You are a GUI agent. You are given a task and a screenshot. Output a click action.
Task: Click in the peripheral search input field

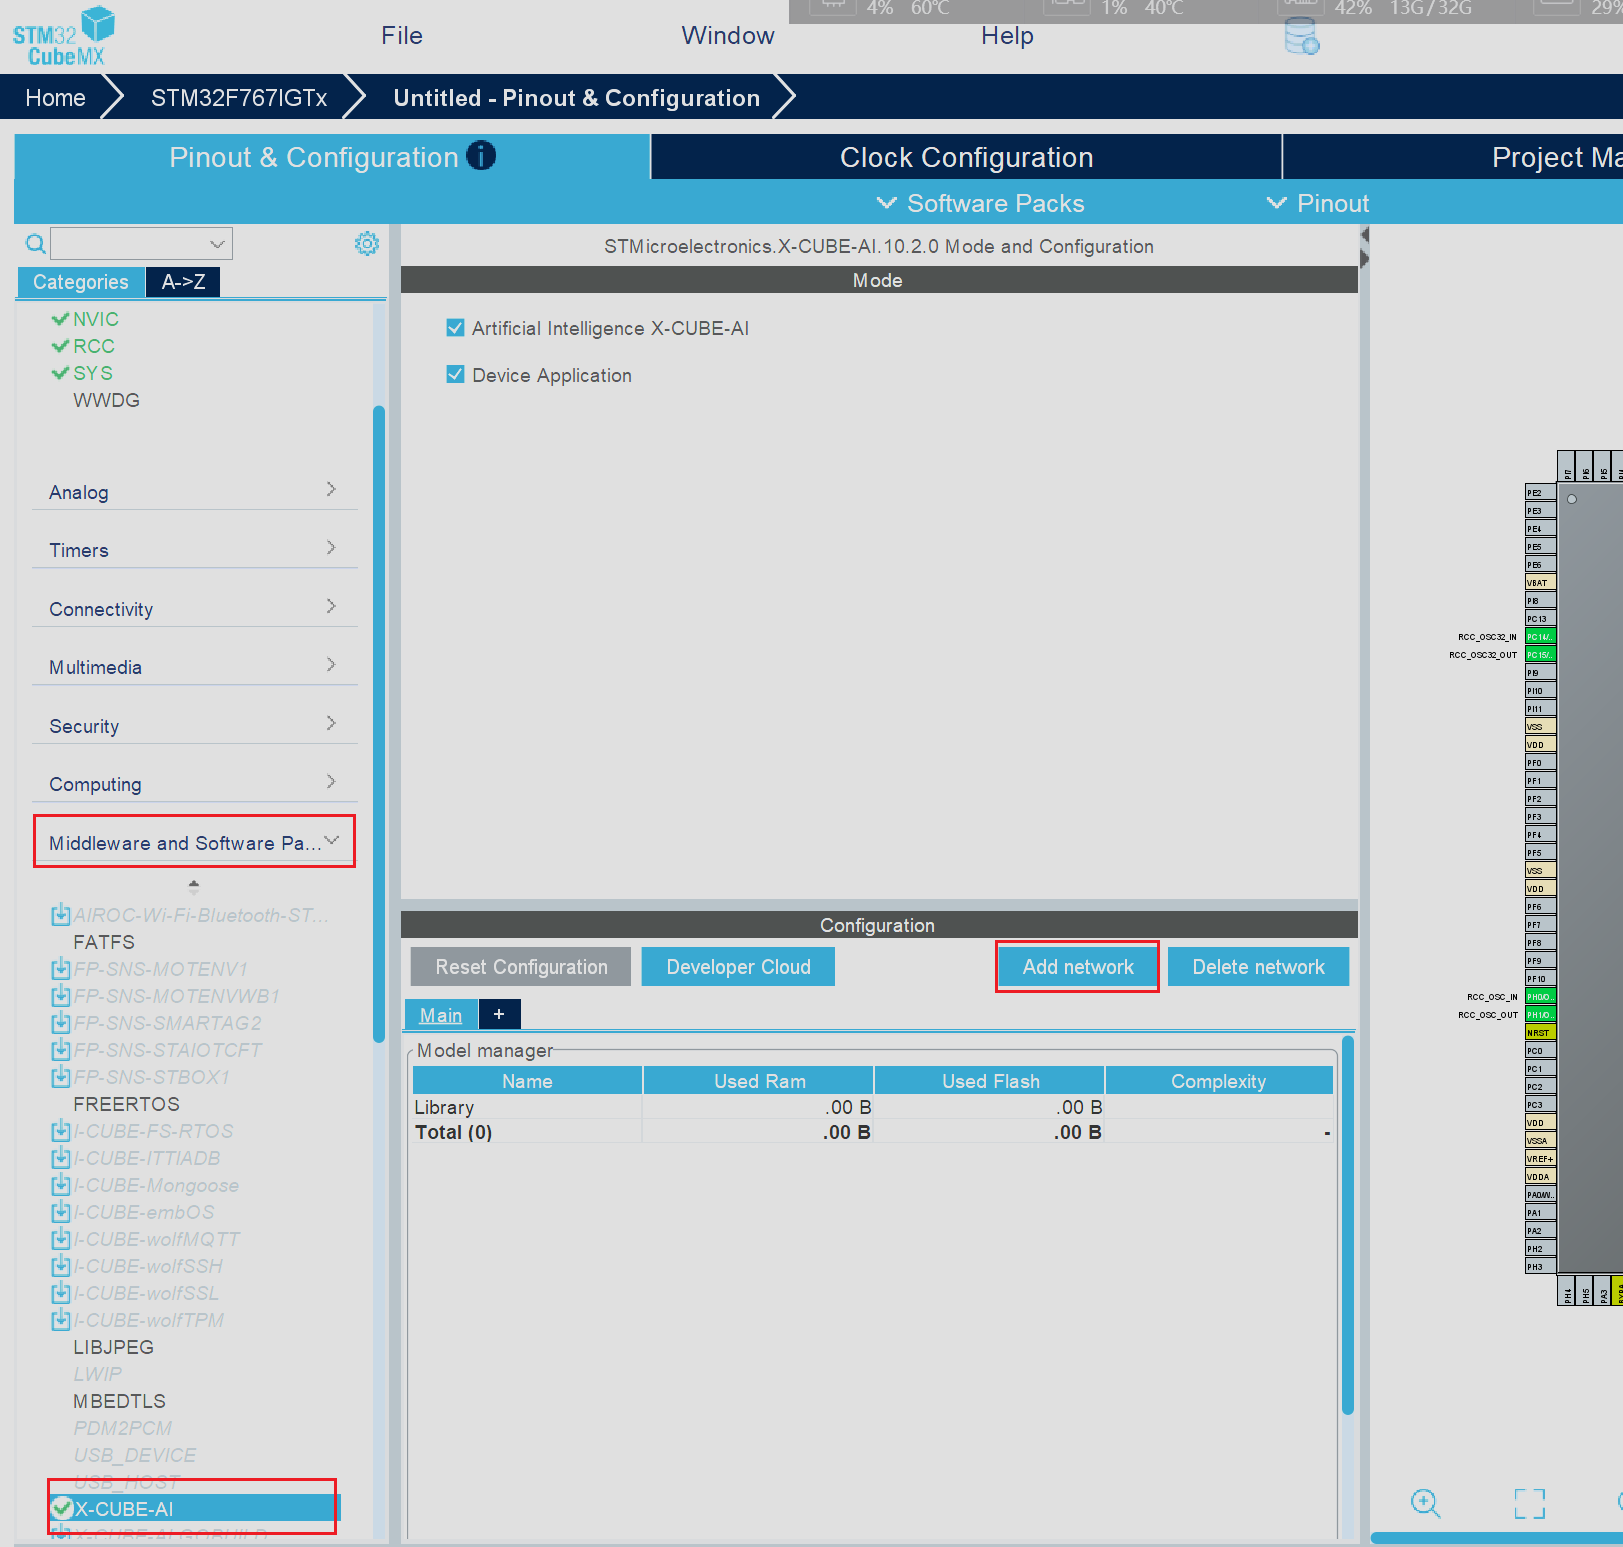[130, 243]
